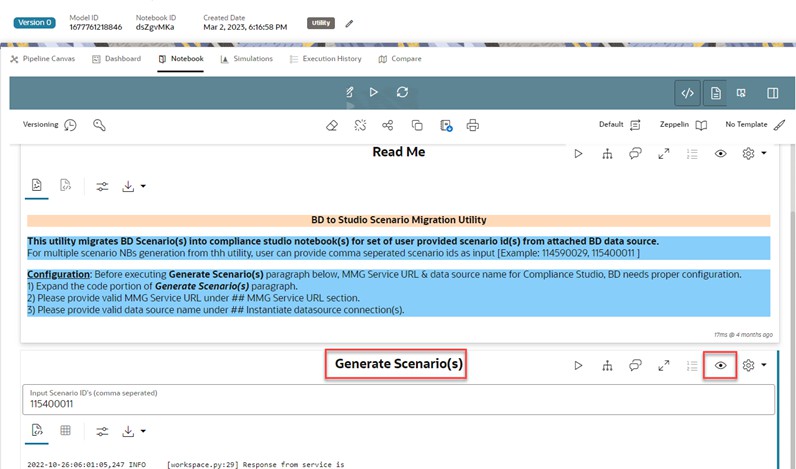Viewport: 796px width, 469px height.
Task: Run the Generate Scenario(s) paragraph
Action: point(578,365)
